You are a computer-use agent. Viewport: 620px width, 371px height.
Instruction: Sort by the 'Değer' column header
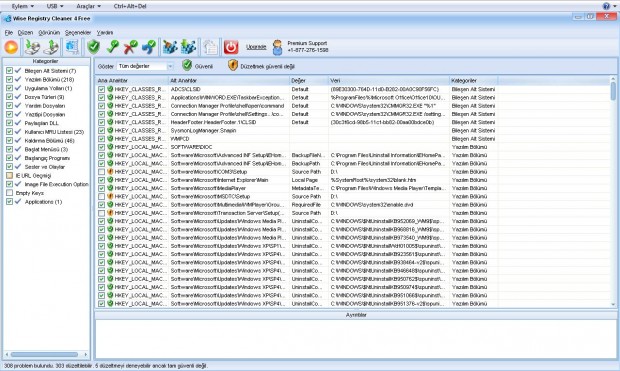coord(308,80)
